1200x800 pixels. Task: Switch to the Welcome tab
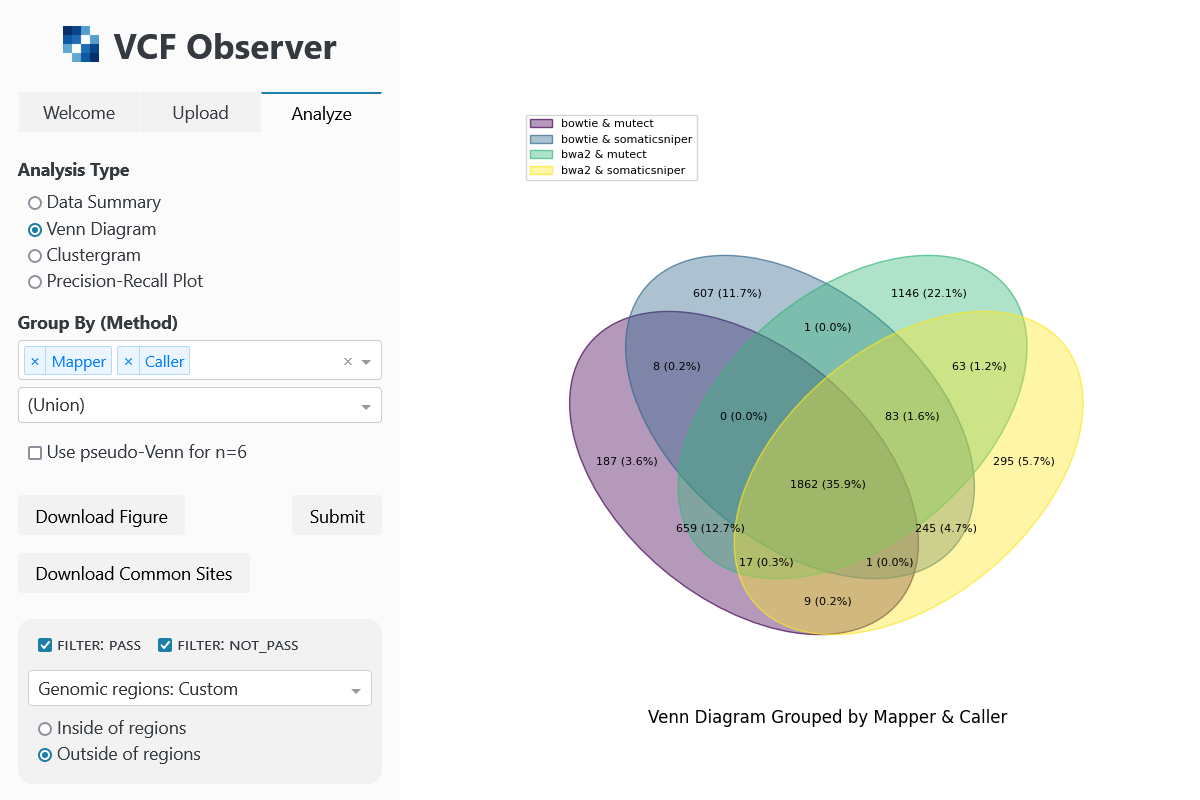[79, 113]
